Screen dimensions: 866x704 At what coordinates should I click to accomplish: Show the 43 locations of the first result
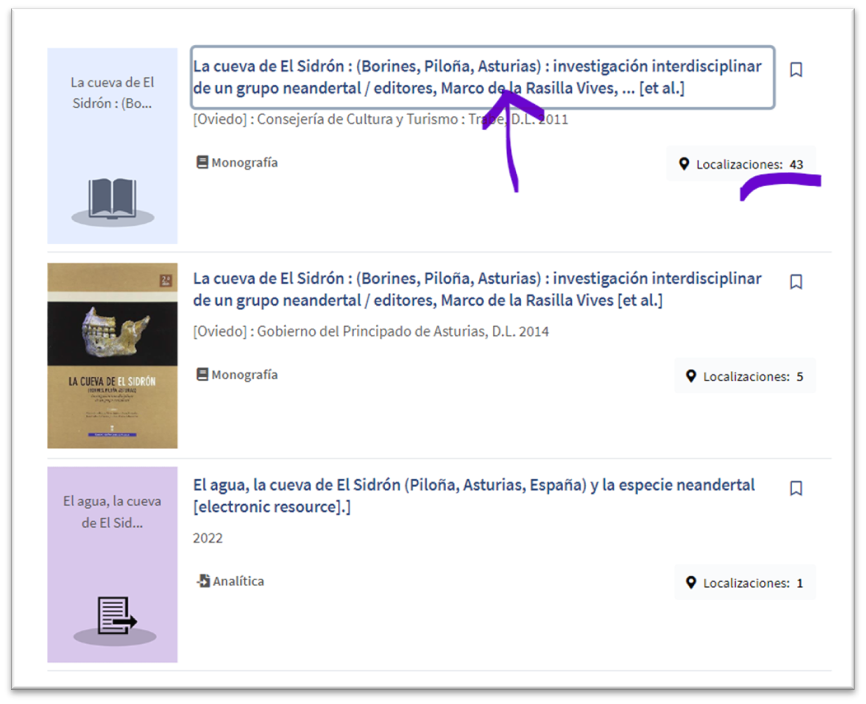tap(741, 164)
